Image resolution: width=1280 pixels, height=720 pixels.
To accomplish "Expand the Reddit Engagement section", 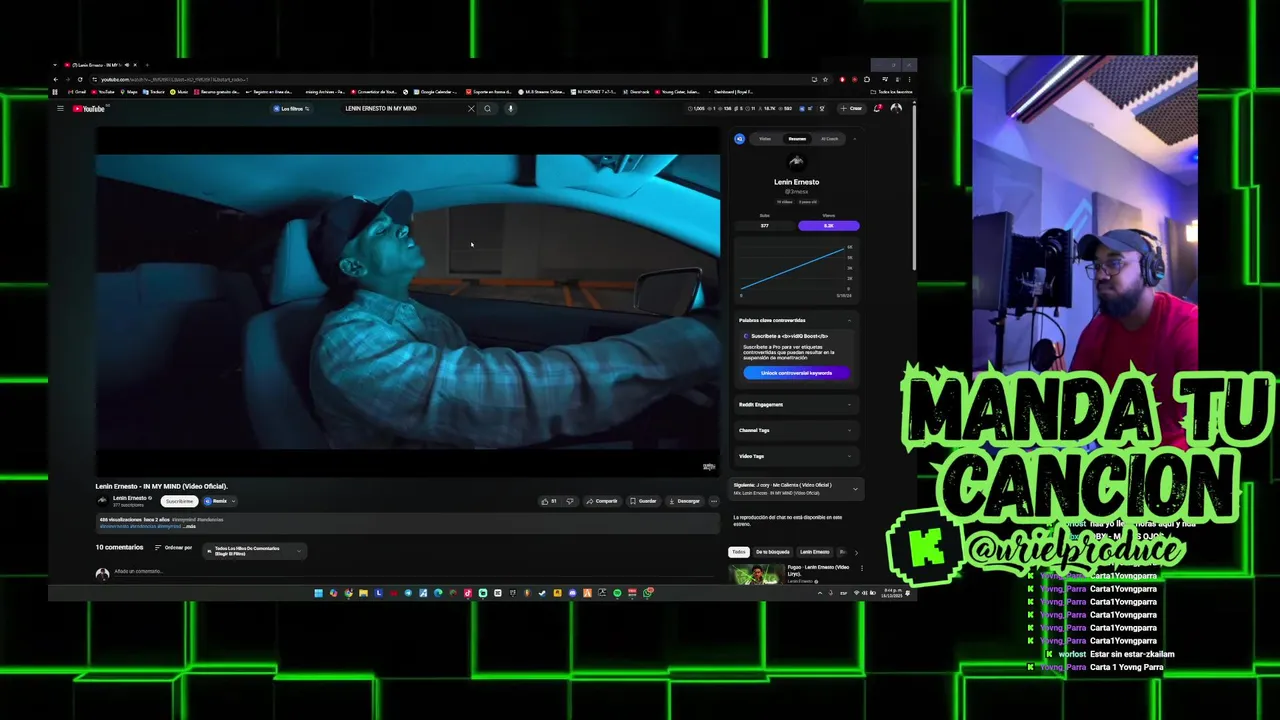I will 796,405.
